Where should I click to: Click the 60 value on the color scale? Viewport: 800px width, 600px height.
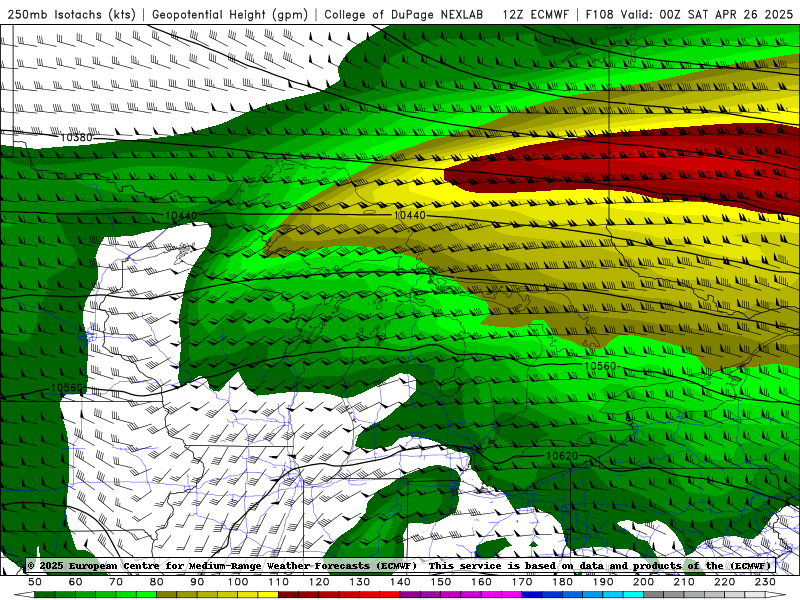76,582
